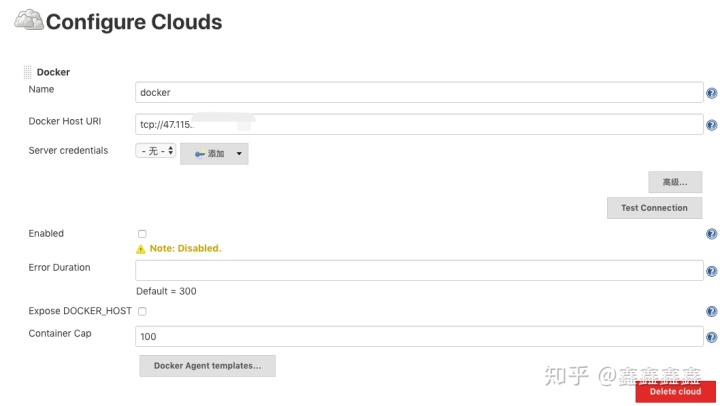
Task: Open help for the Name field
Action: click(x=711, y=93)
